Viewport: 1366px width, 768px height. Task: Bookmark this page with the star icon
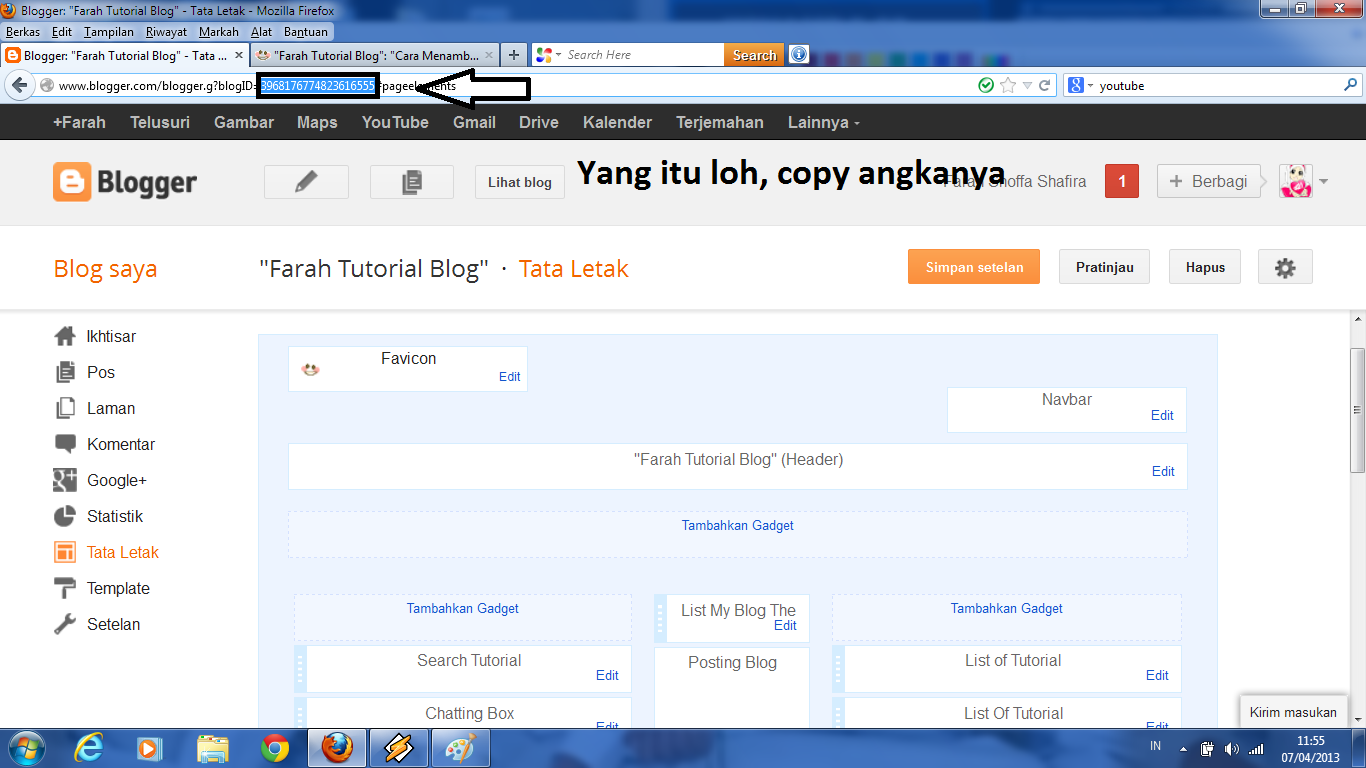1008,86
